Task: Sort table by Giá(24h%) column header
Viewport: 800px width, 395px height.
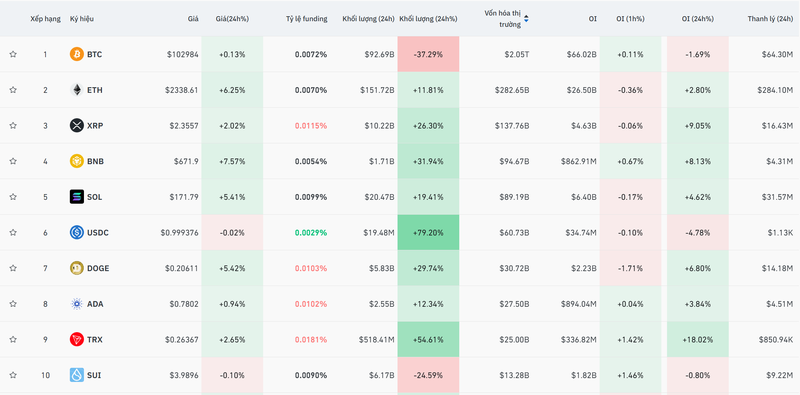Action: click(232, 19)
